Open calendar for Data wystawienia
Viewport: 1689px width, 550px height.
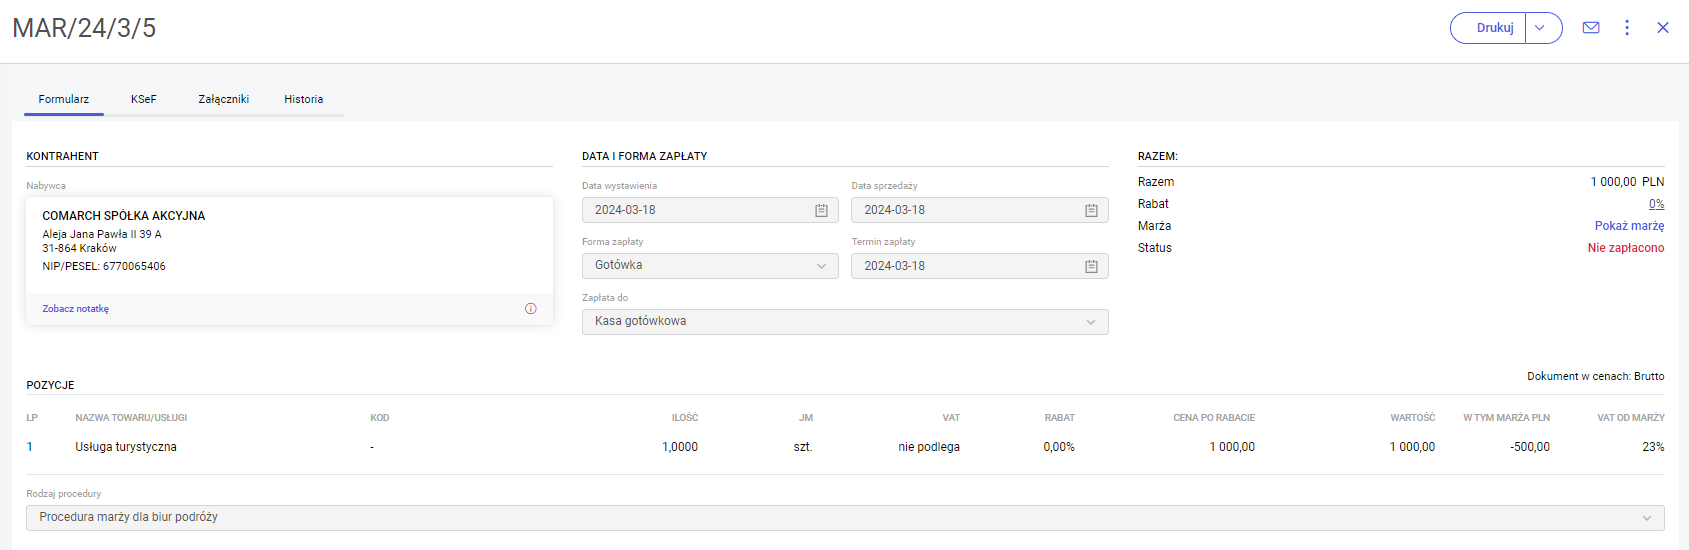point(821,210)
